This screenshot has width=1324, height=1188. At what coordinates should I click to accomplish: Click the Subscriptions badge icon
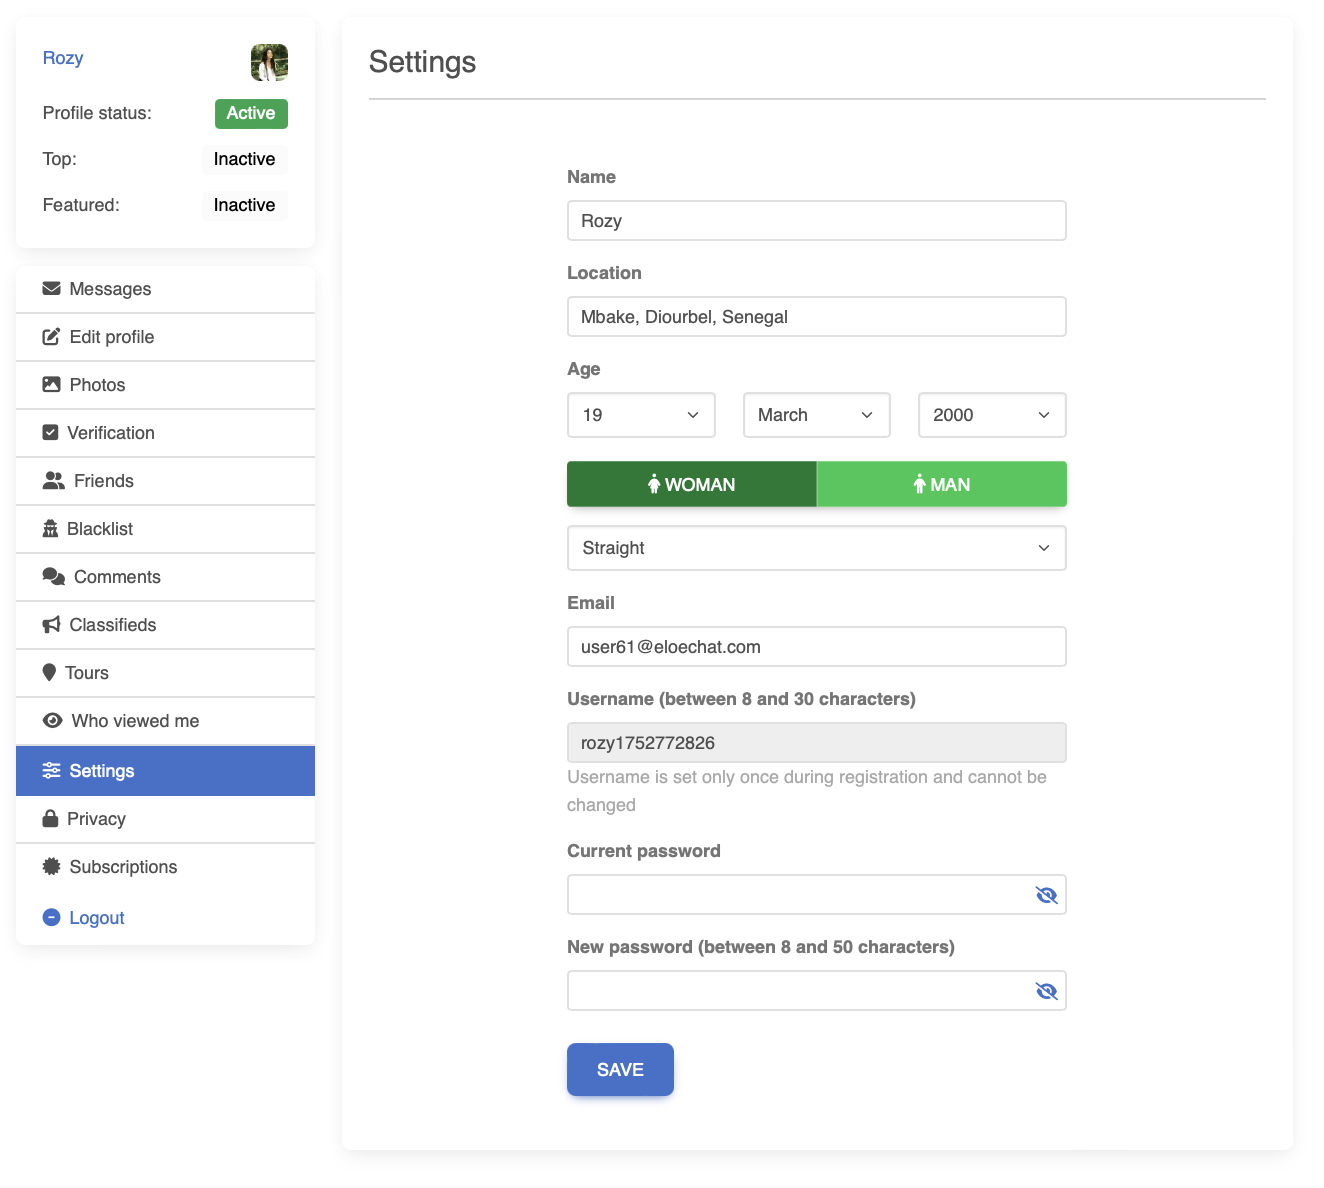51,867
